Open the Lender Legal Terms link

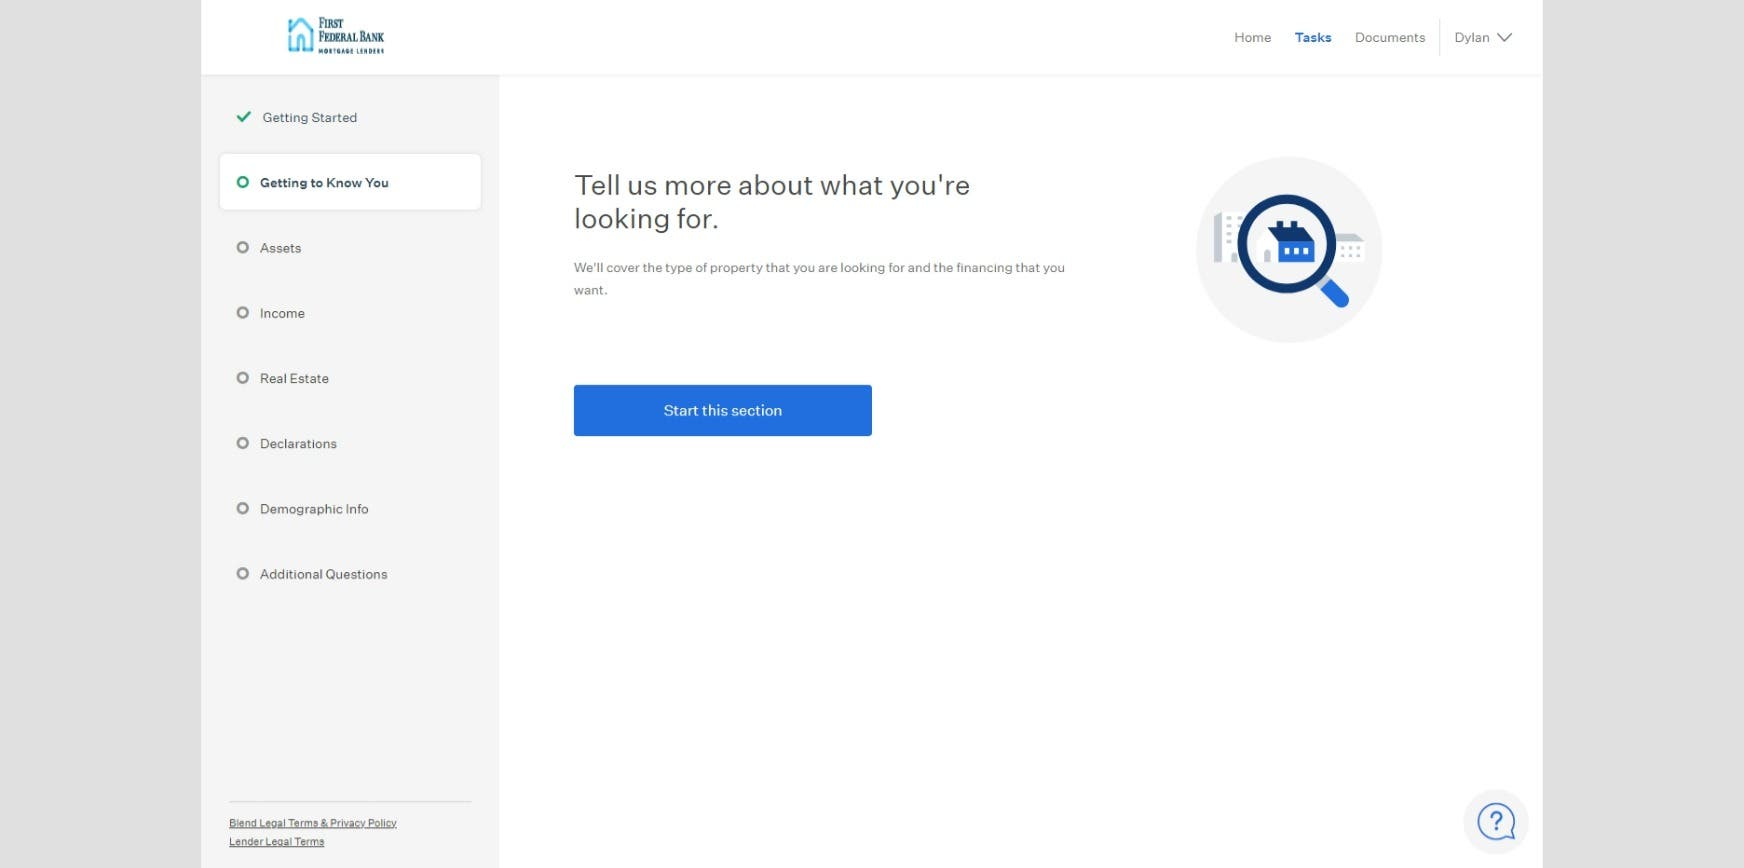277,842
